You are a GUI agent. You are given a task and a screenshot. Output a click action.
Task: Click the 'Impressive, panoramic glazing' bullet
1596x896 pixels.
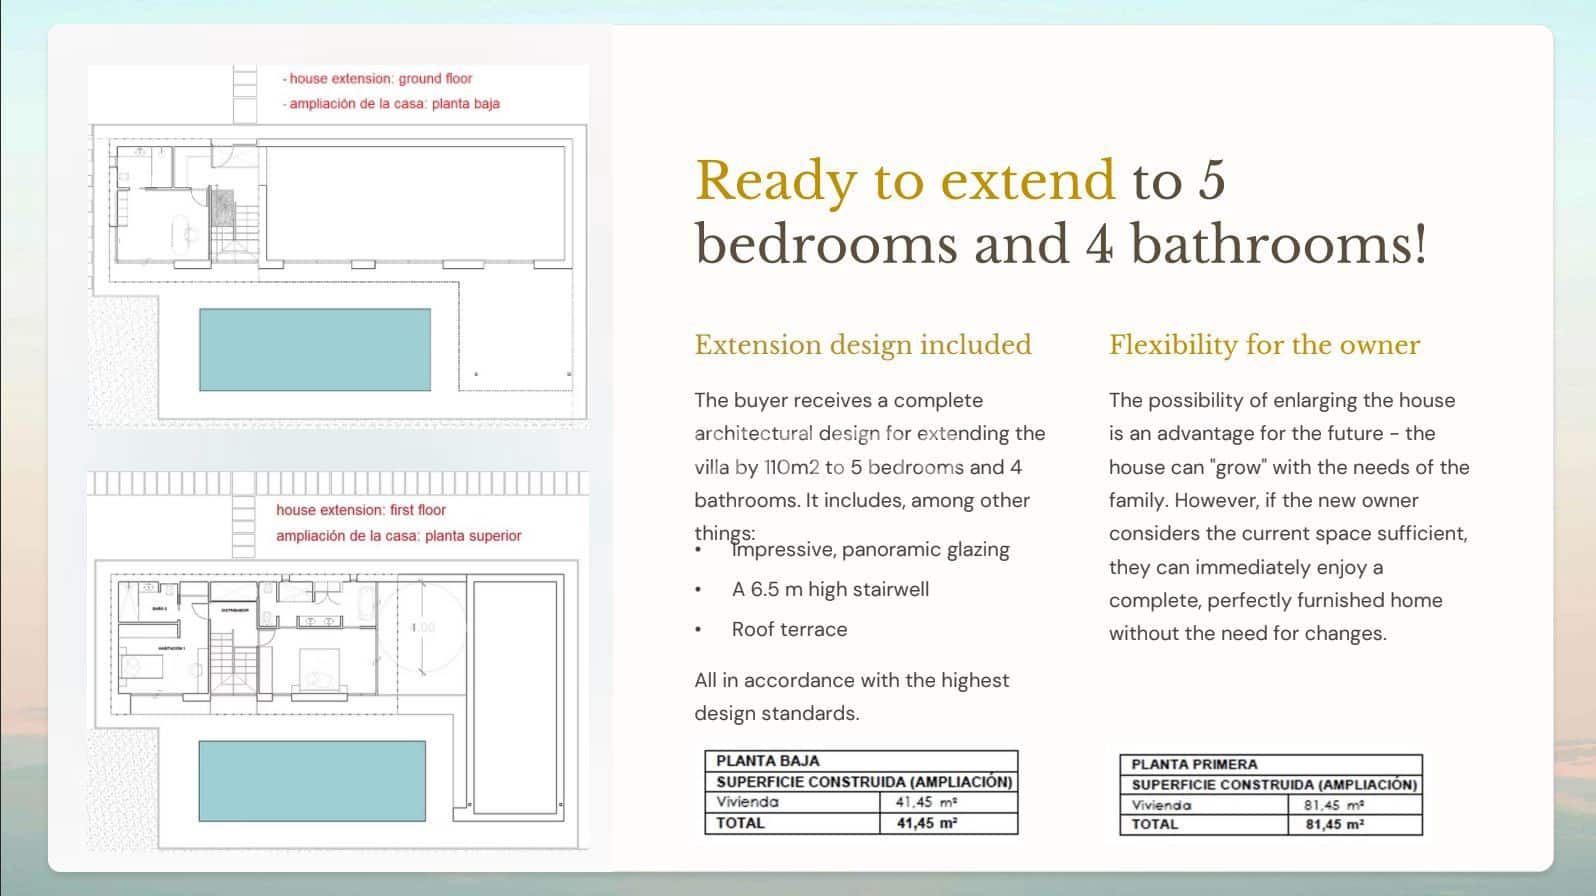pos(870,550)
